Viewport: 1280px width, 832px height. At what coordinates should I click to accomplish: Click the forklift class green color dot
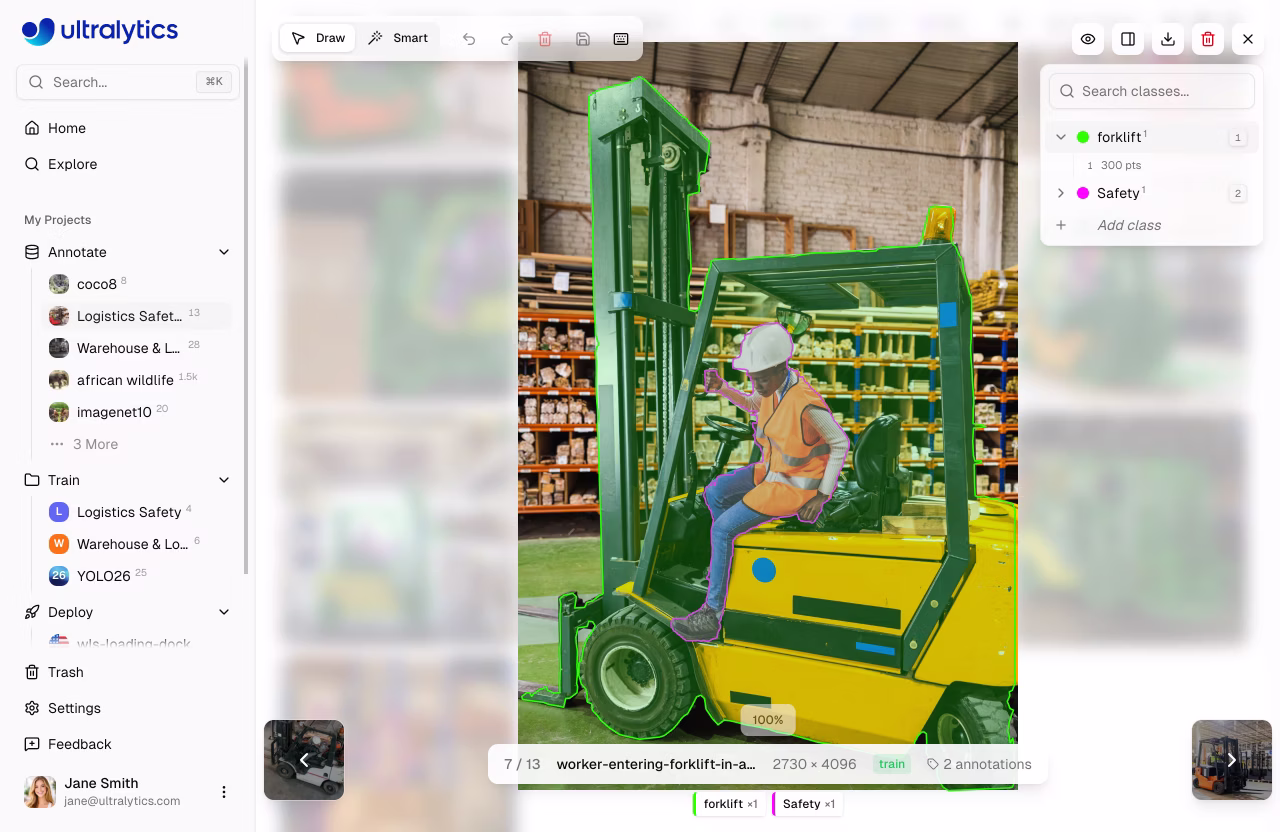click(x=1084, y=137)
